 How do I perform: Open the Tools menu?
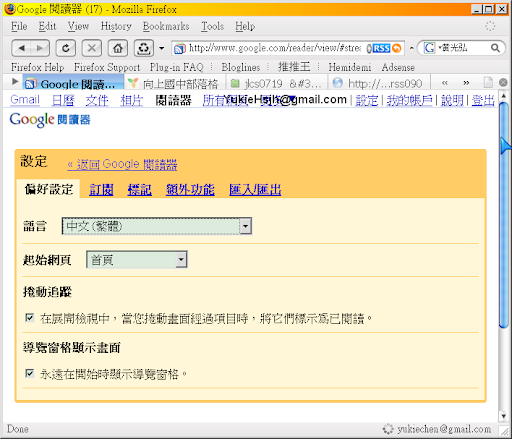click(x=212, y=26)
